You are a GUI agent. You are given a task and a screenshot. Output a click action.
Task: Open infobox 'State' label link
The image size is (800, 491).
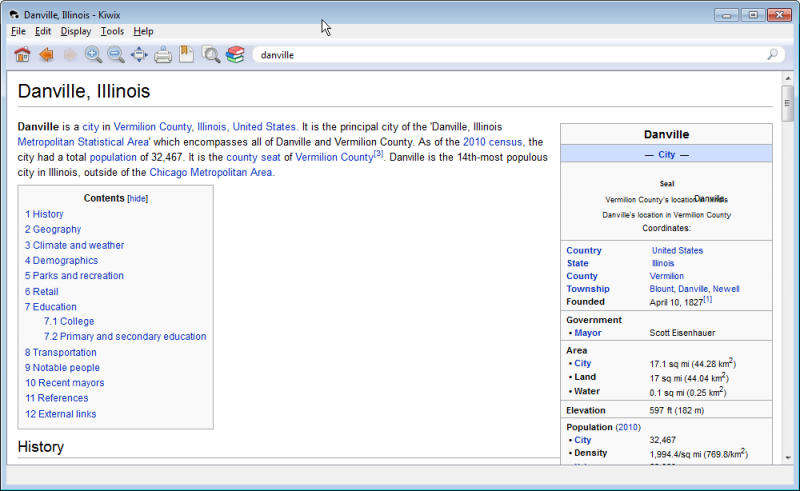pyautogui.click(x=578, y=263)
